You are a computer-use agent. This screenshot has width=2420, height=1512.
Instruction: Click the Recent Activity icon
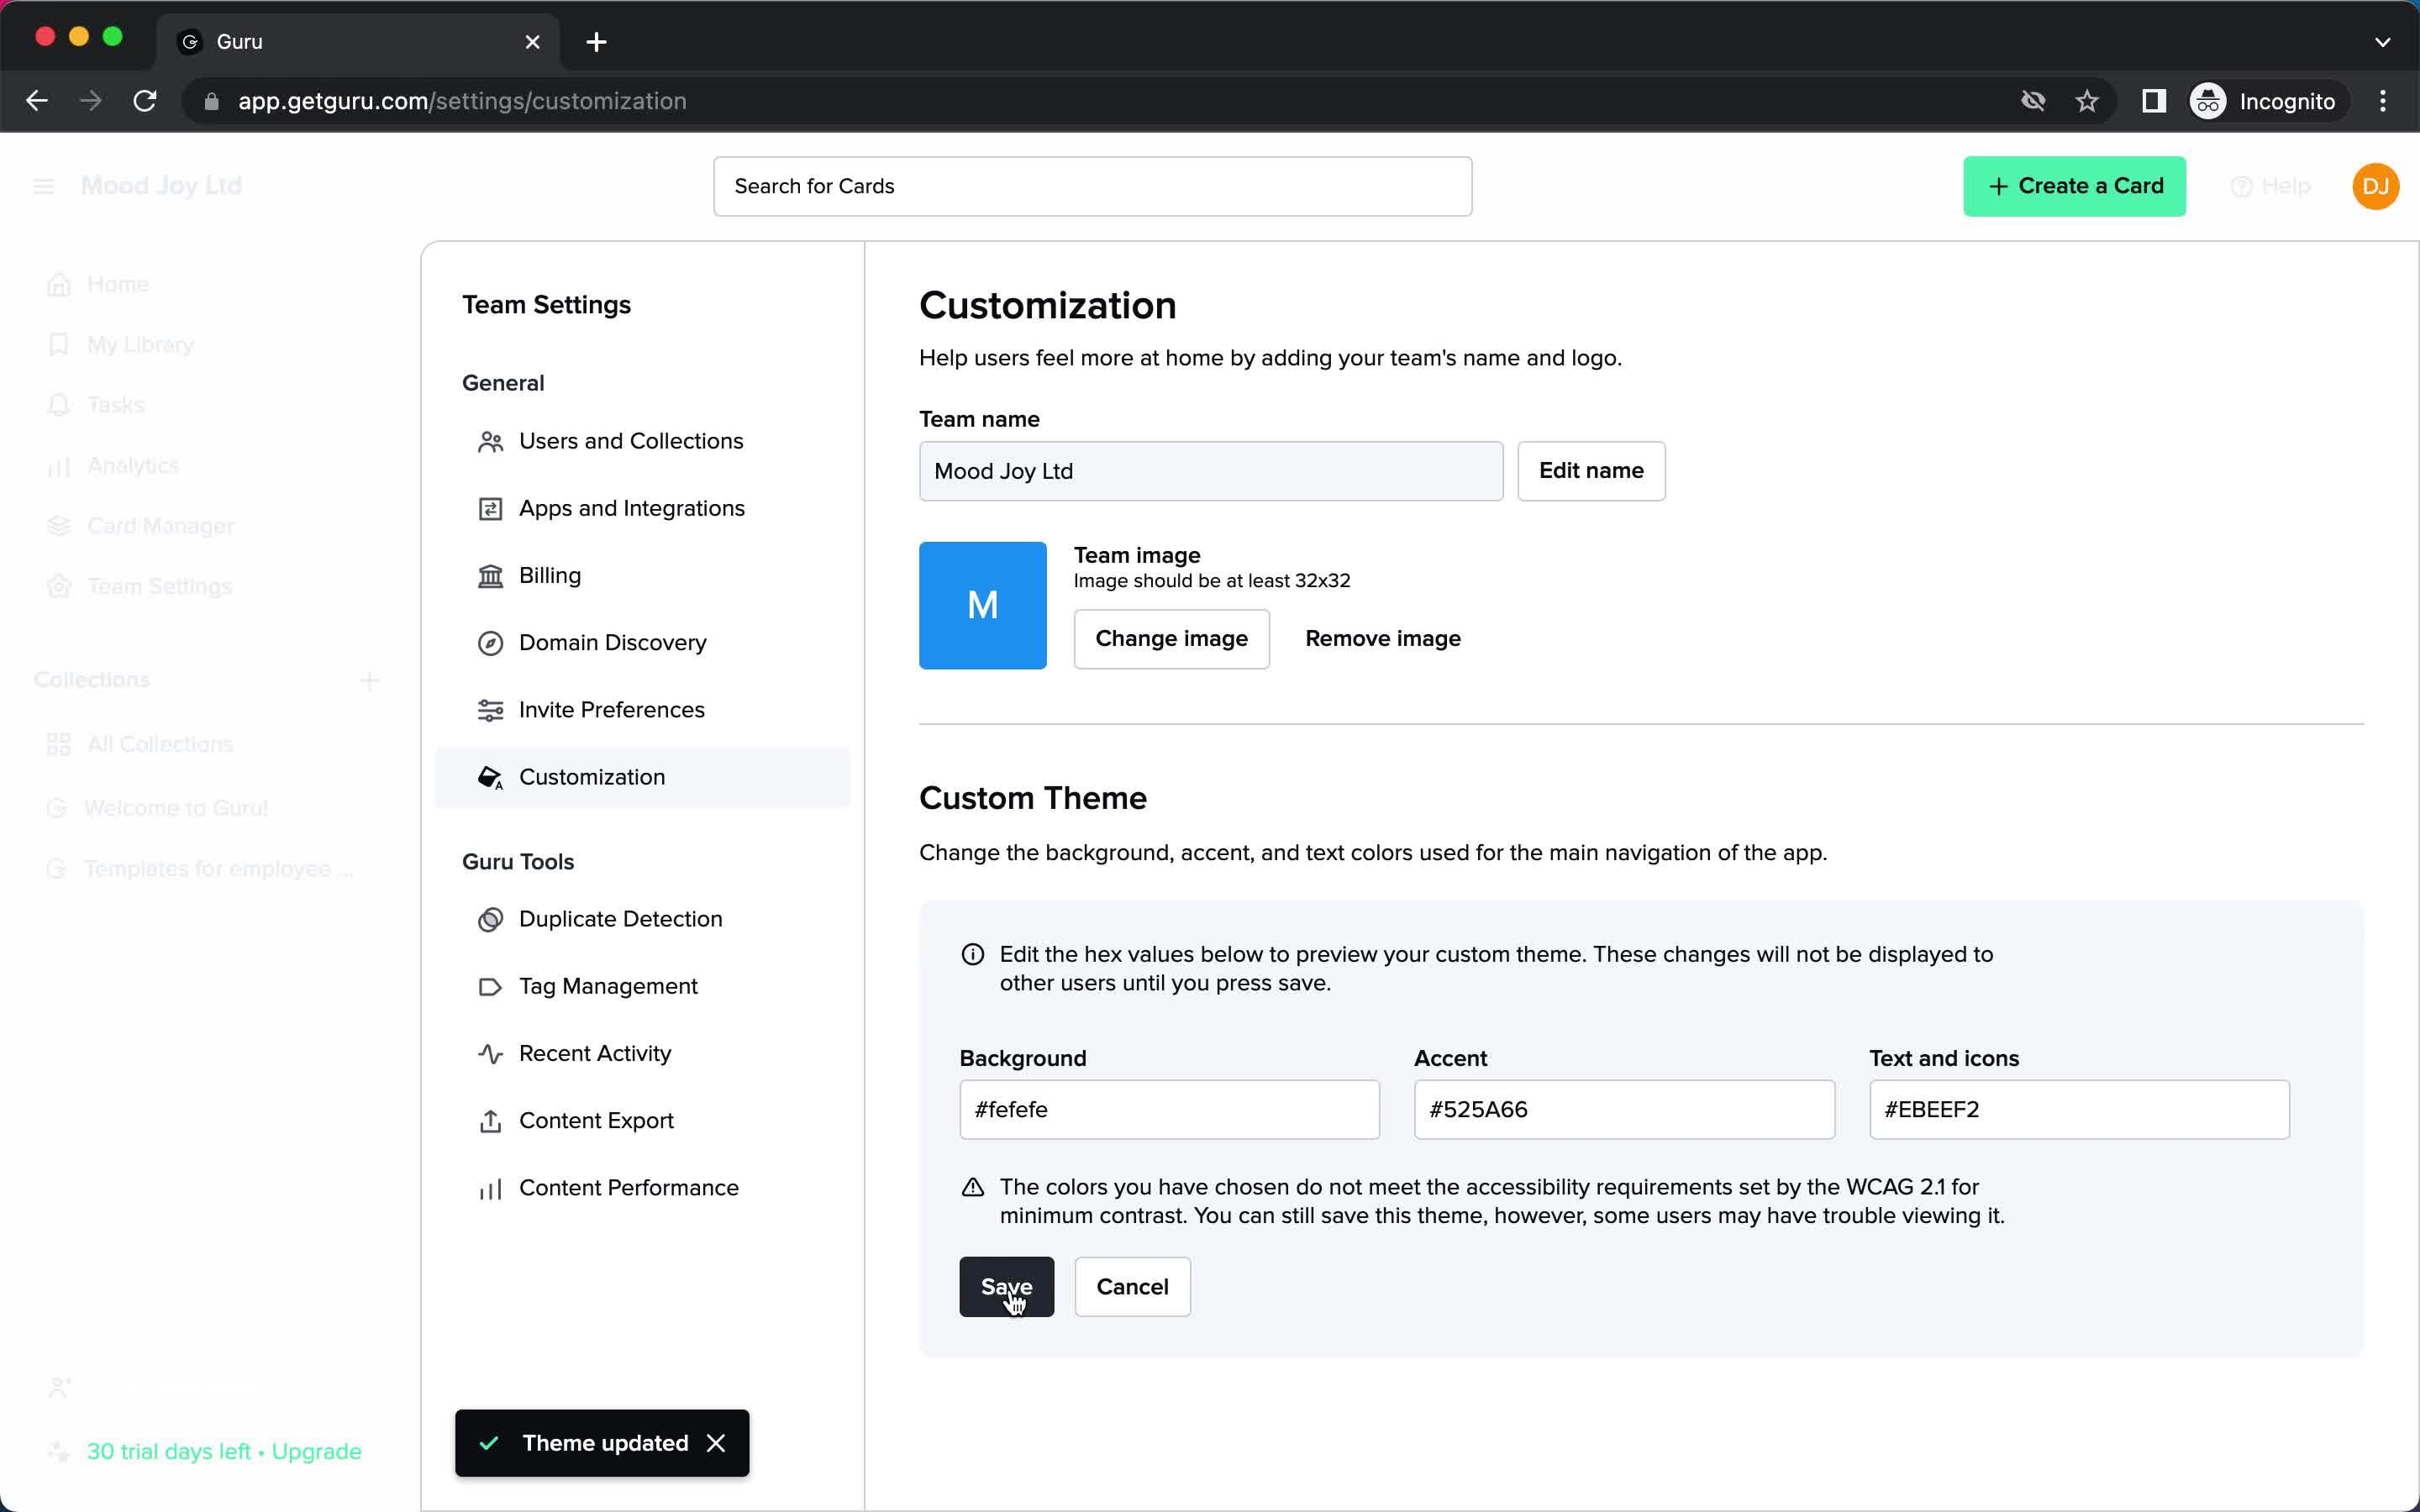click(x=490, y=1053)
